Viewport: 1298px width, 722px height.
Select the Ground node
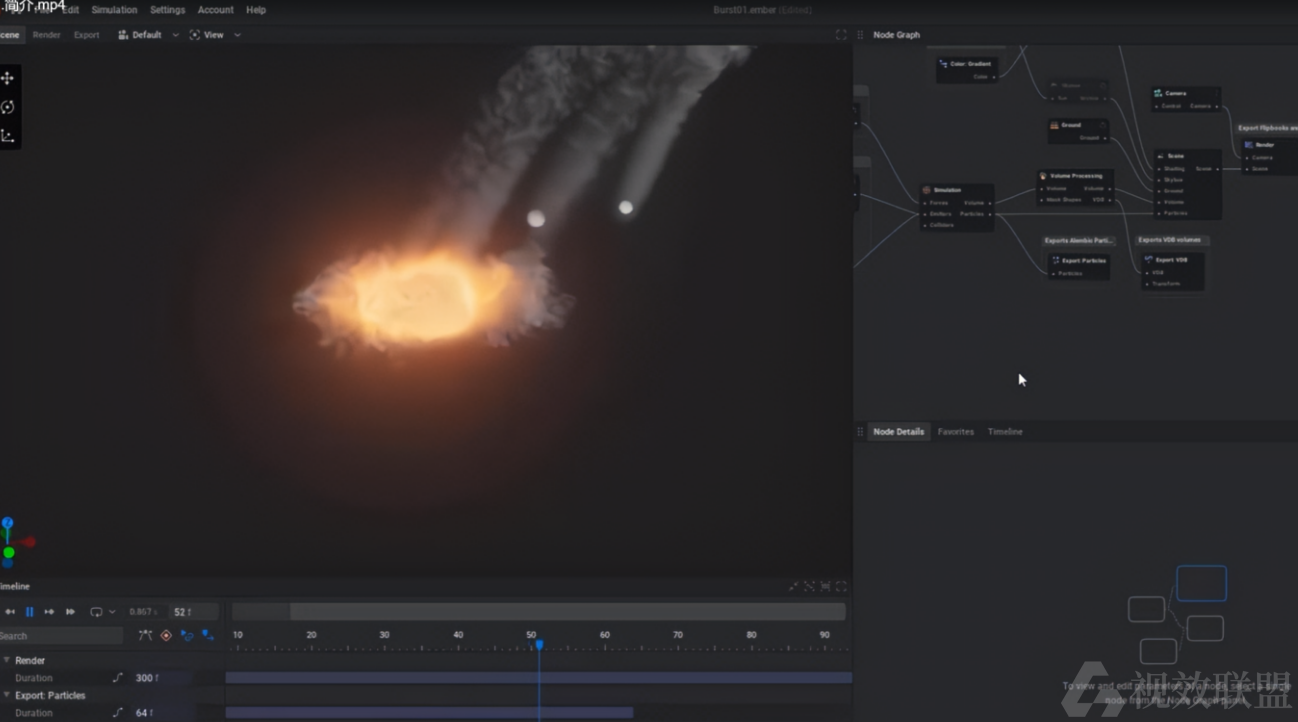click(x=1078, y=131)
